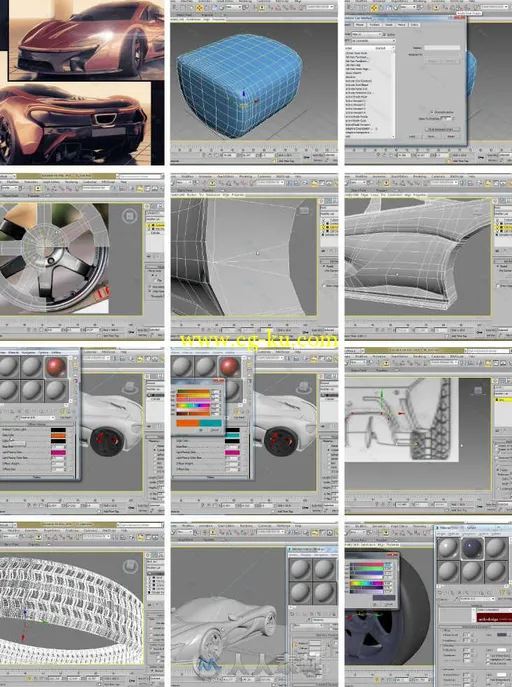Screen dimensions: 512x687
Task: Click rainbow hue slider in orange-teal color picker
Action: [193, 406]
